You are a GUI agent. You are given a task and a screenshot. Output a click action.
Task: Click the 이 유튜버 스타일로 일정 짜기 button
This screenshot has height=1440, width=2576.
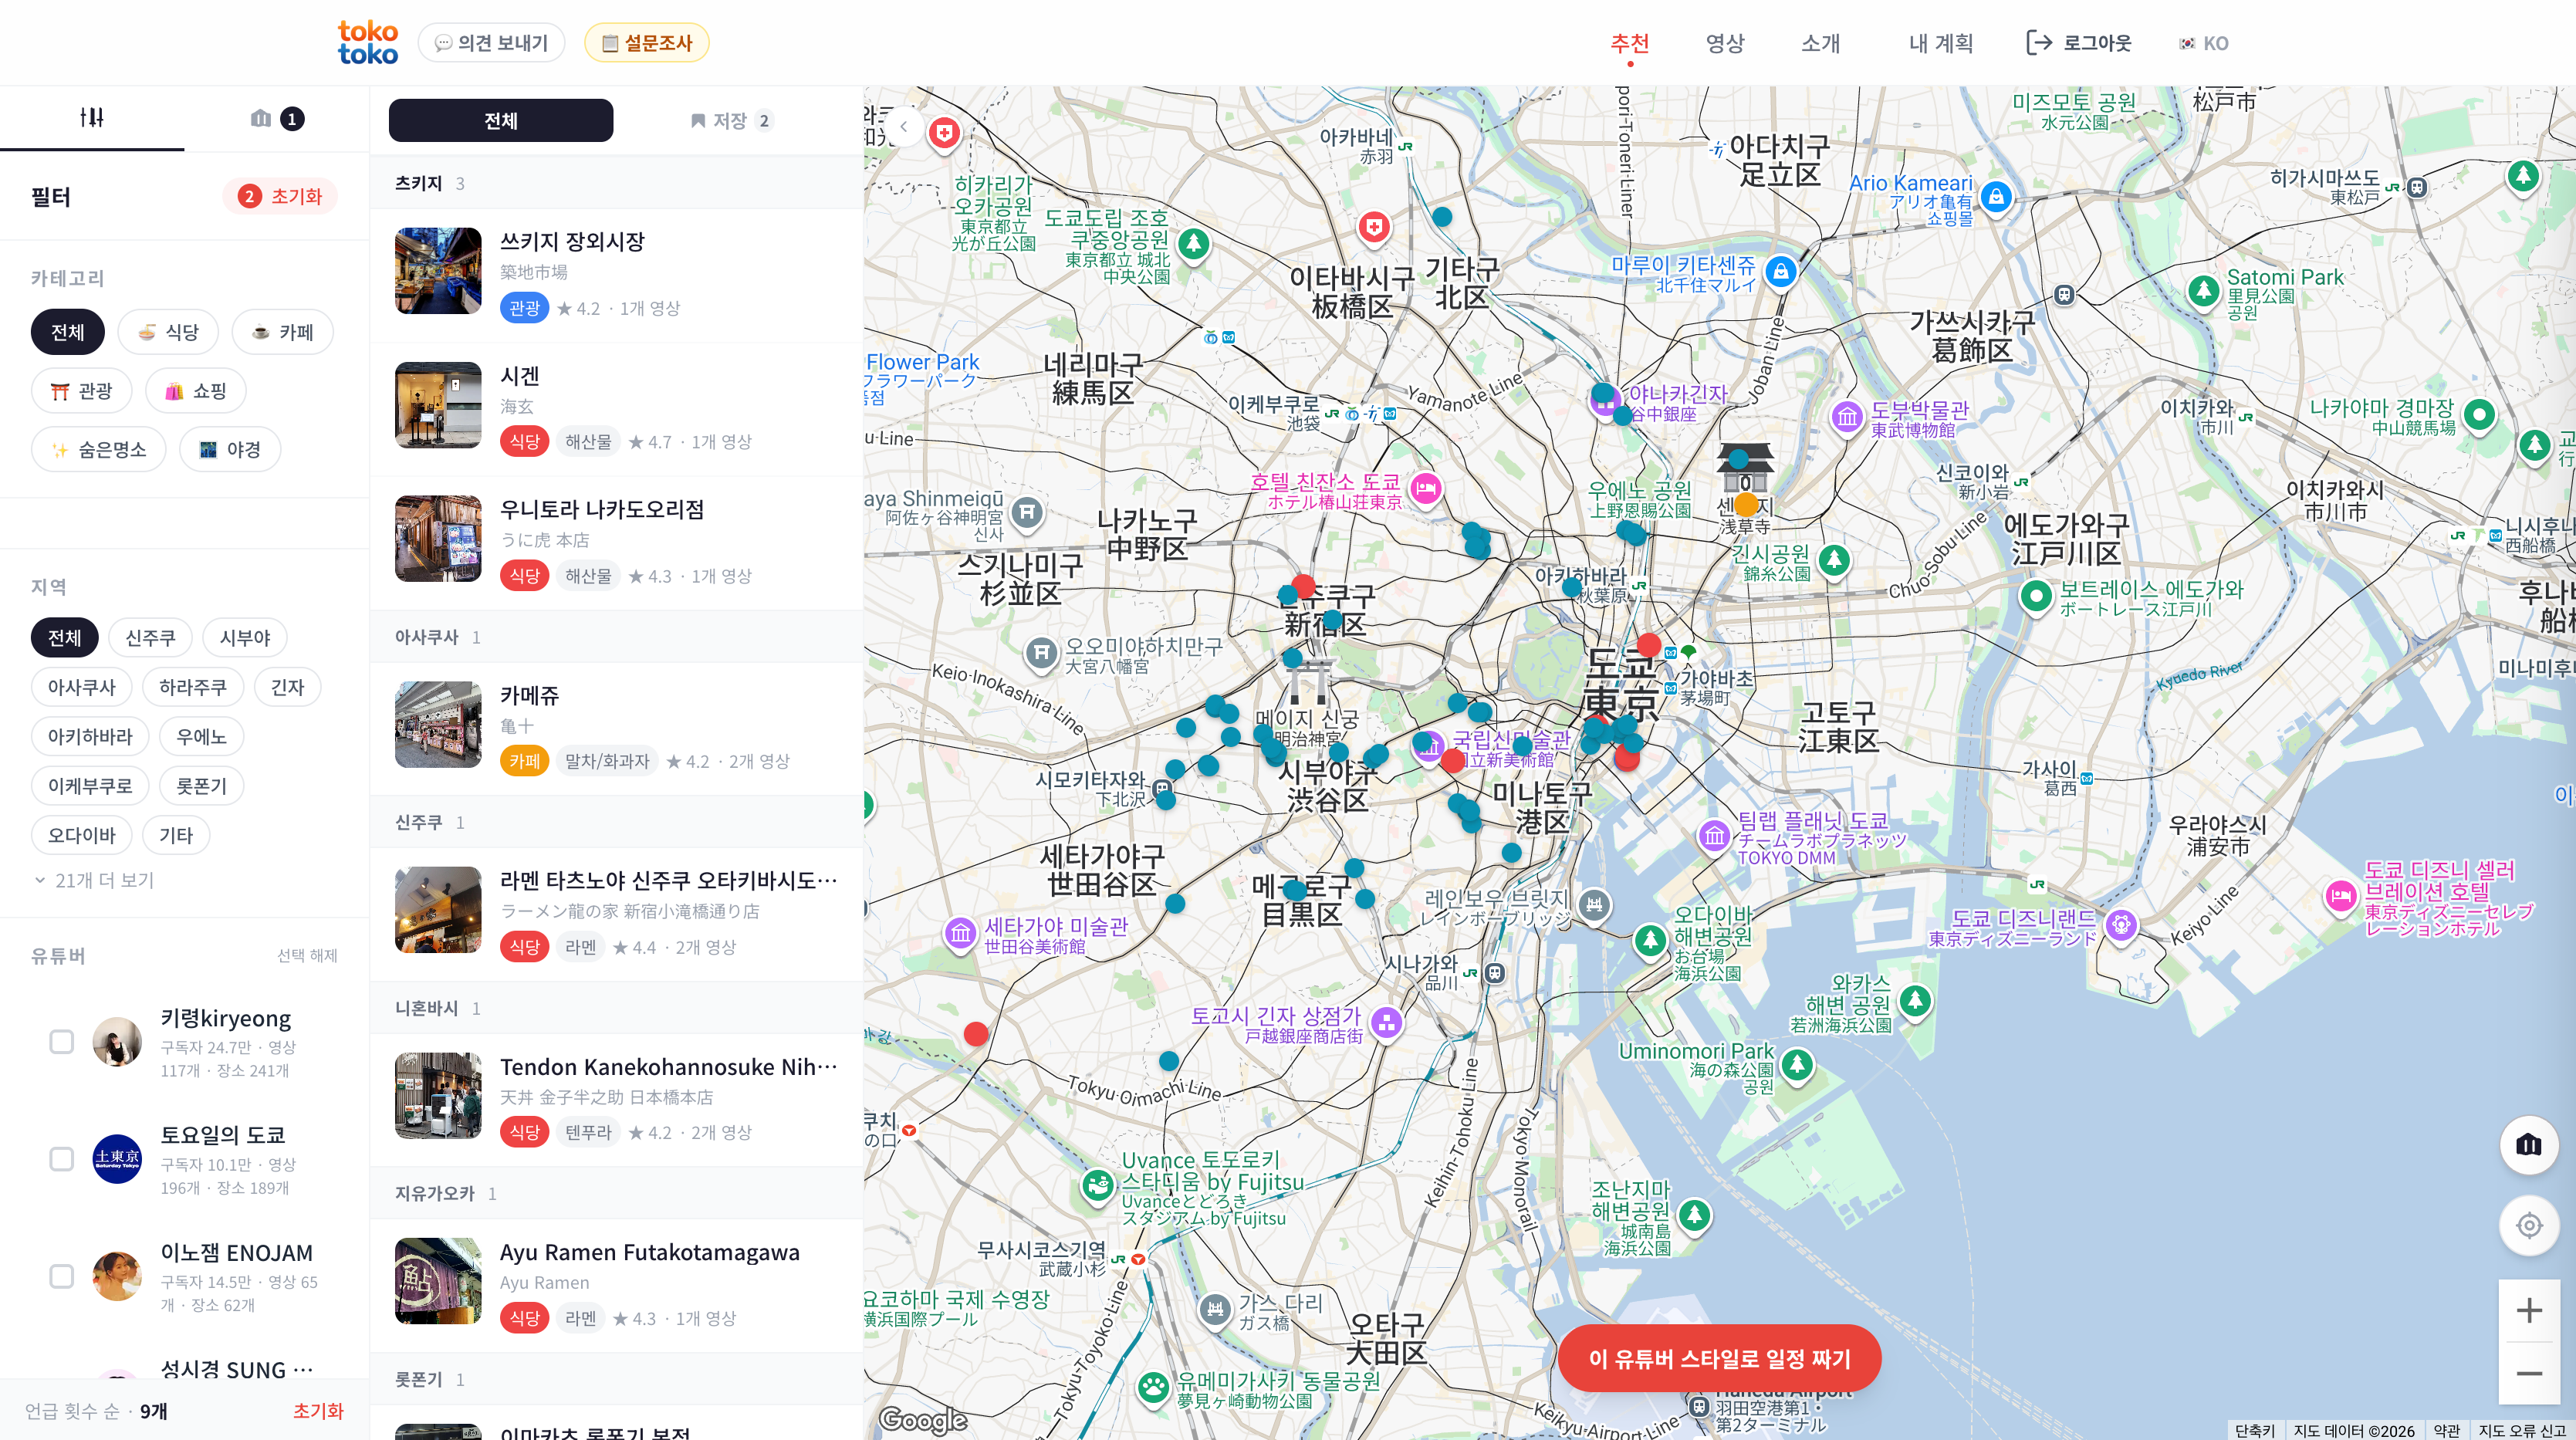coord(1719,1358)
